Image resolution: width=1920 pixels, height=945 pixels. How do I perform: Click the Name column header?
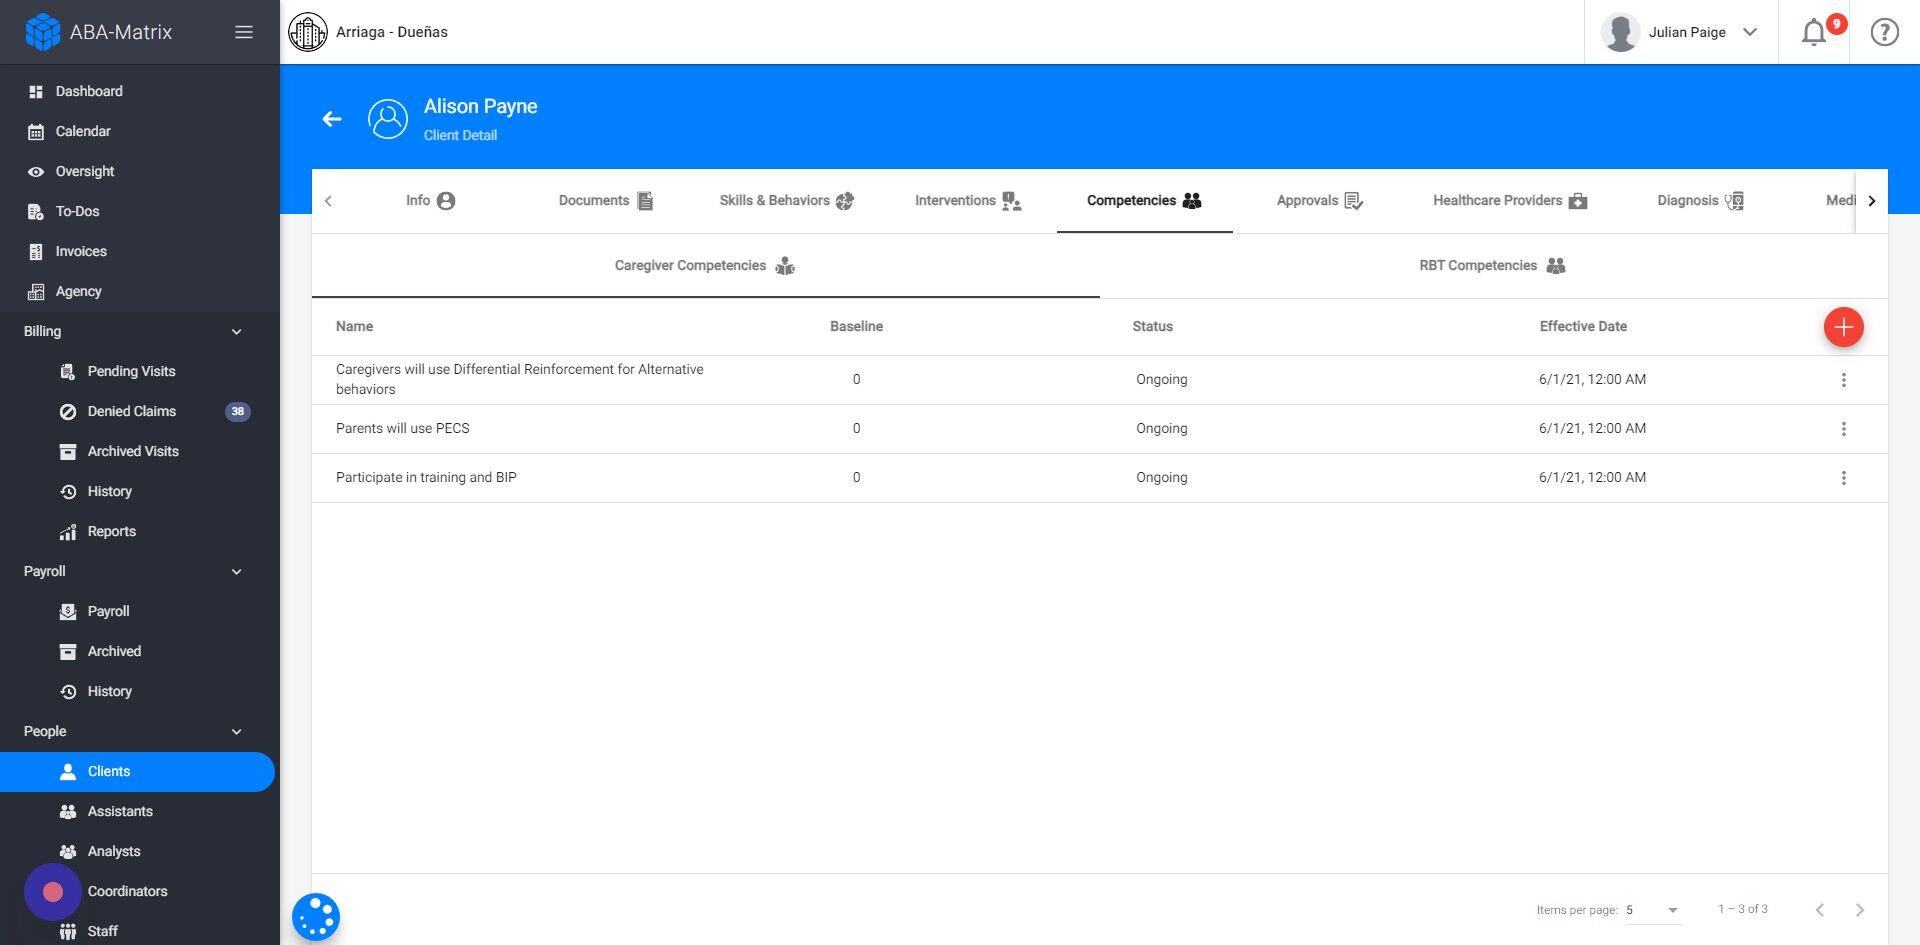[x=354, y=327]
